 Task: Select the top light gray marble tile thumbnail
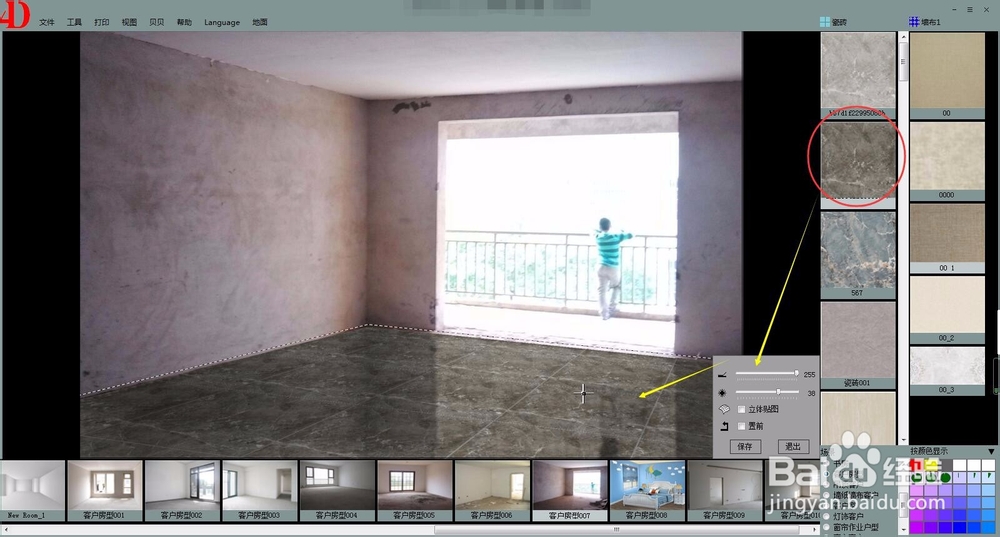858,75
